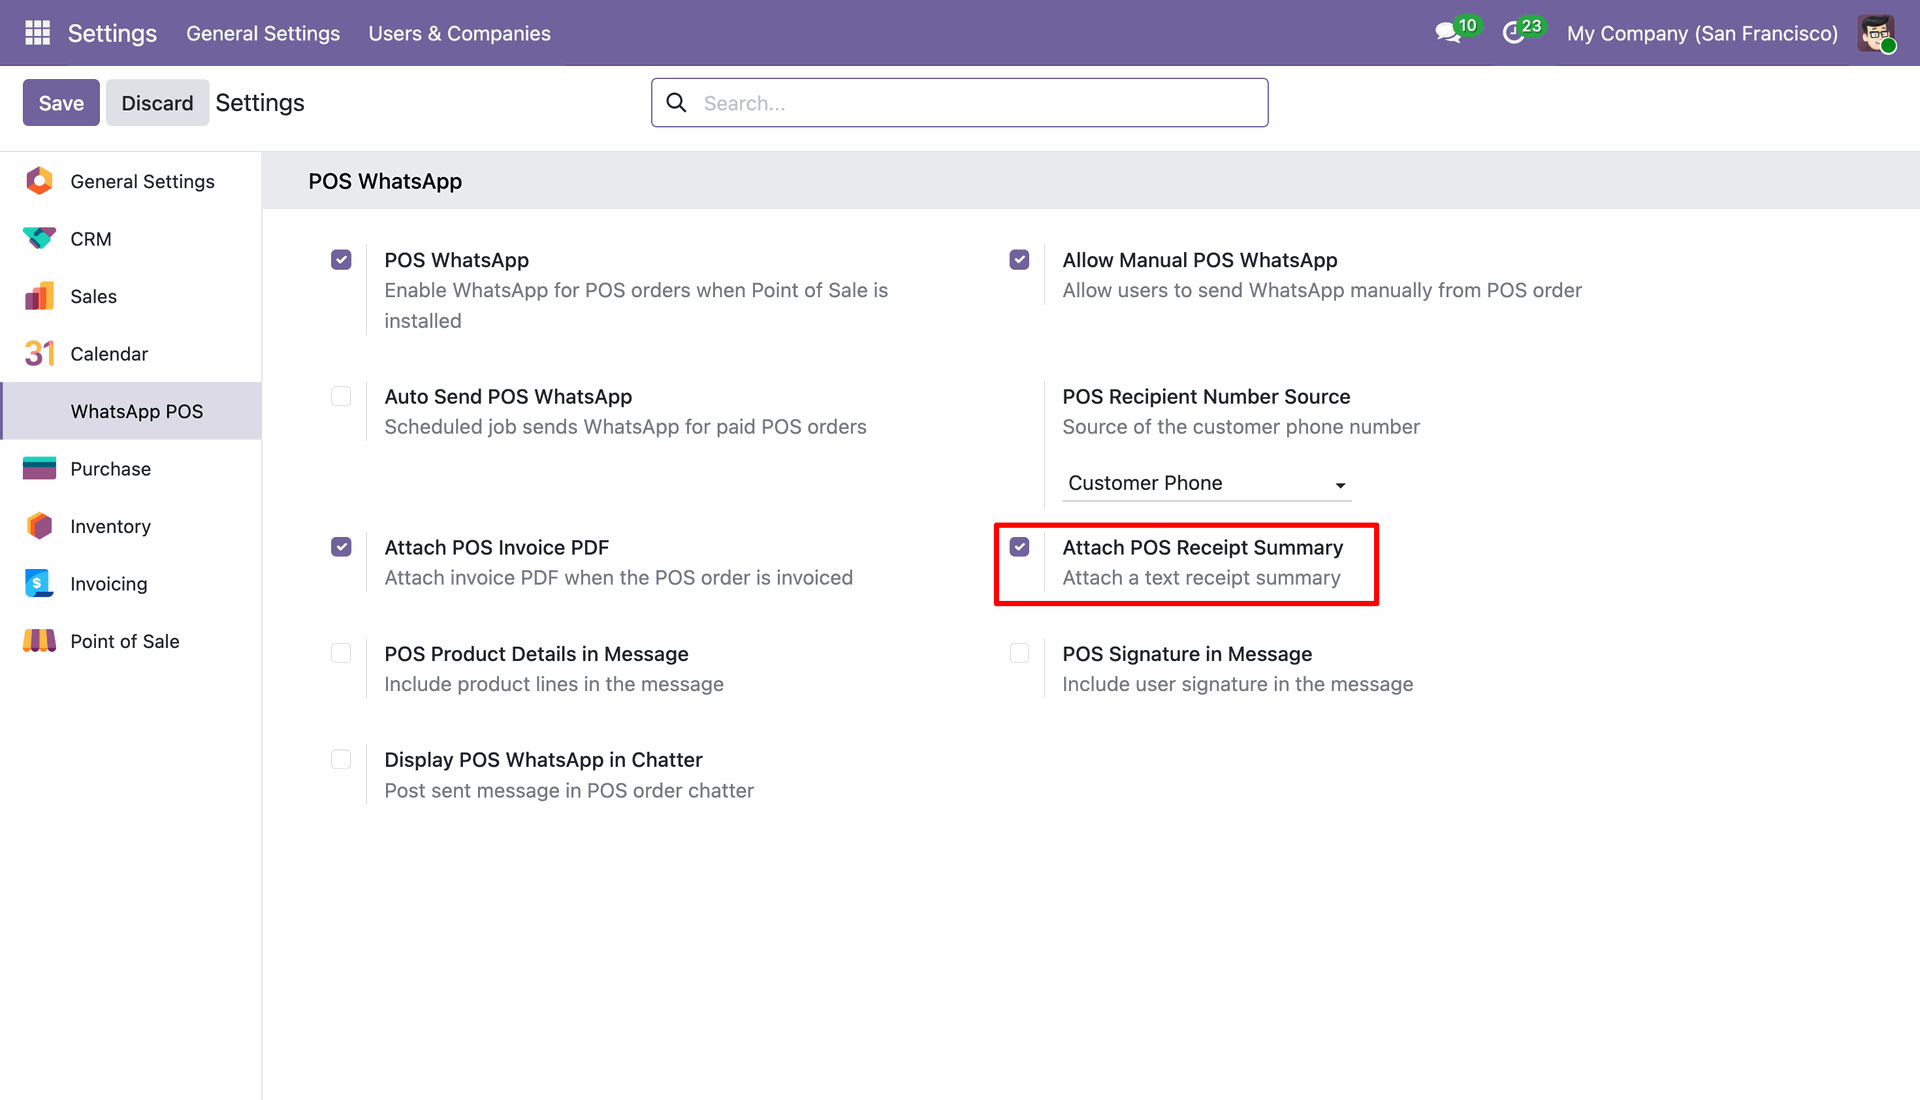Click the POS WhatsApp section header
Screen dimensions: 1920x1100
(385, 181)
